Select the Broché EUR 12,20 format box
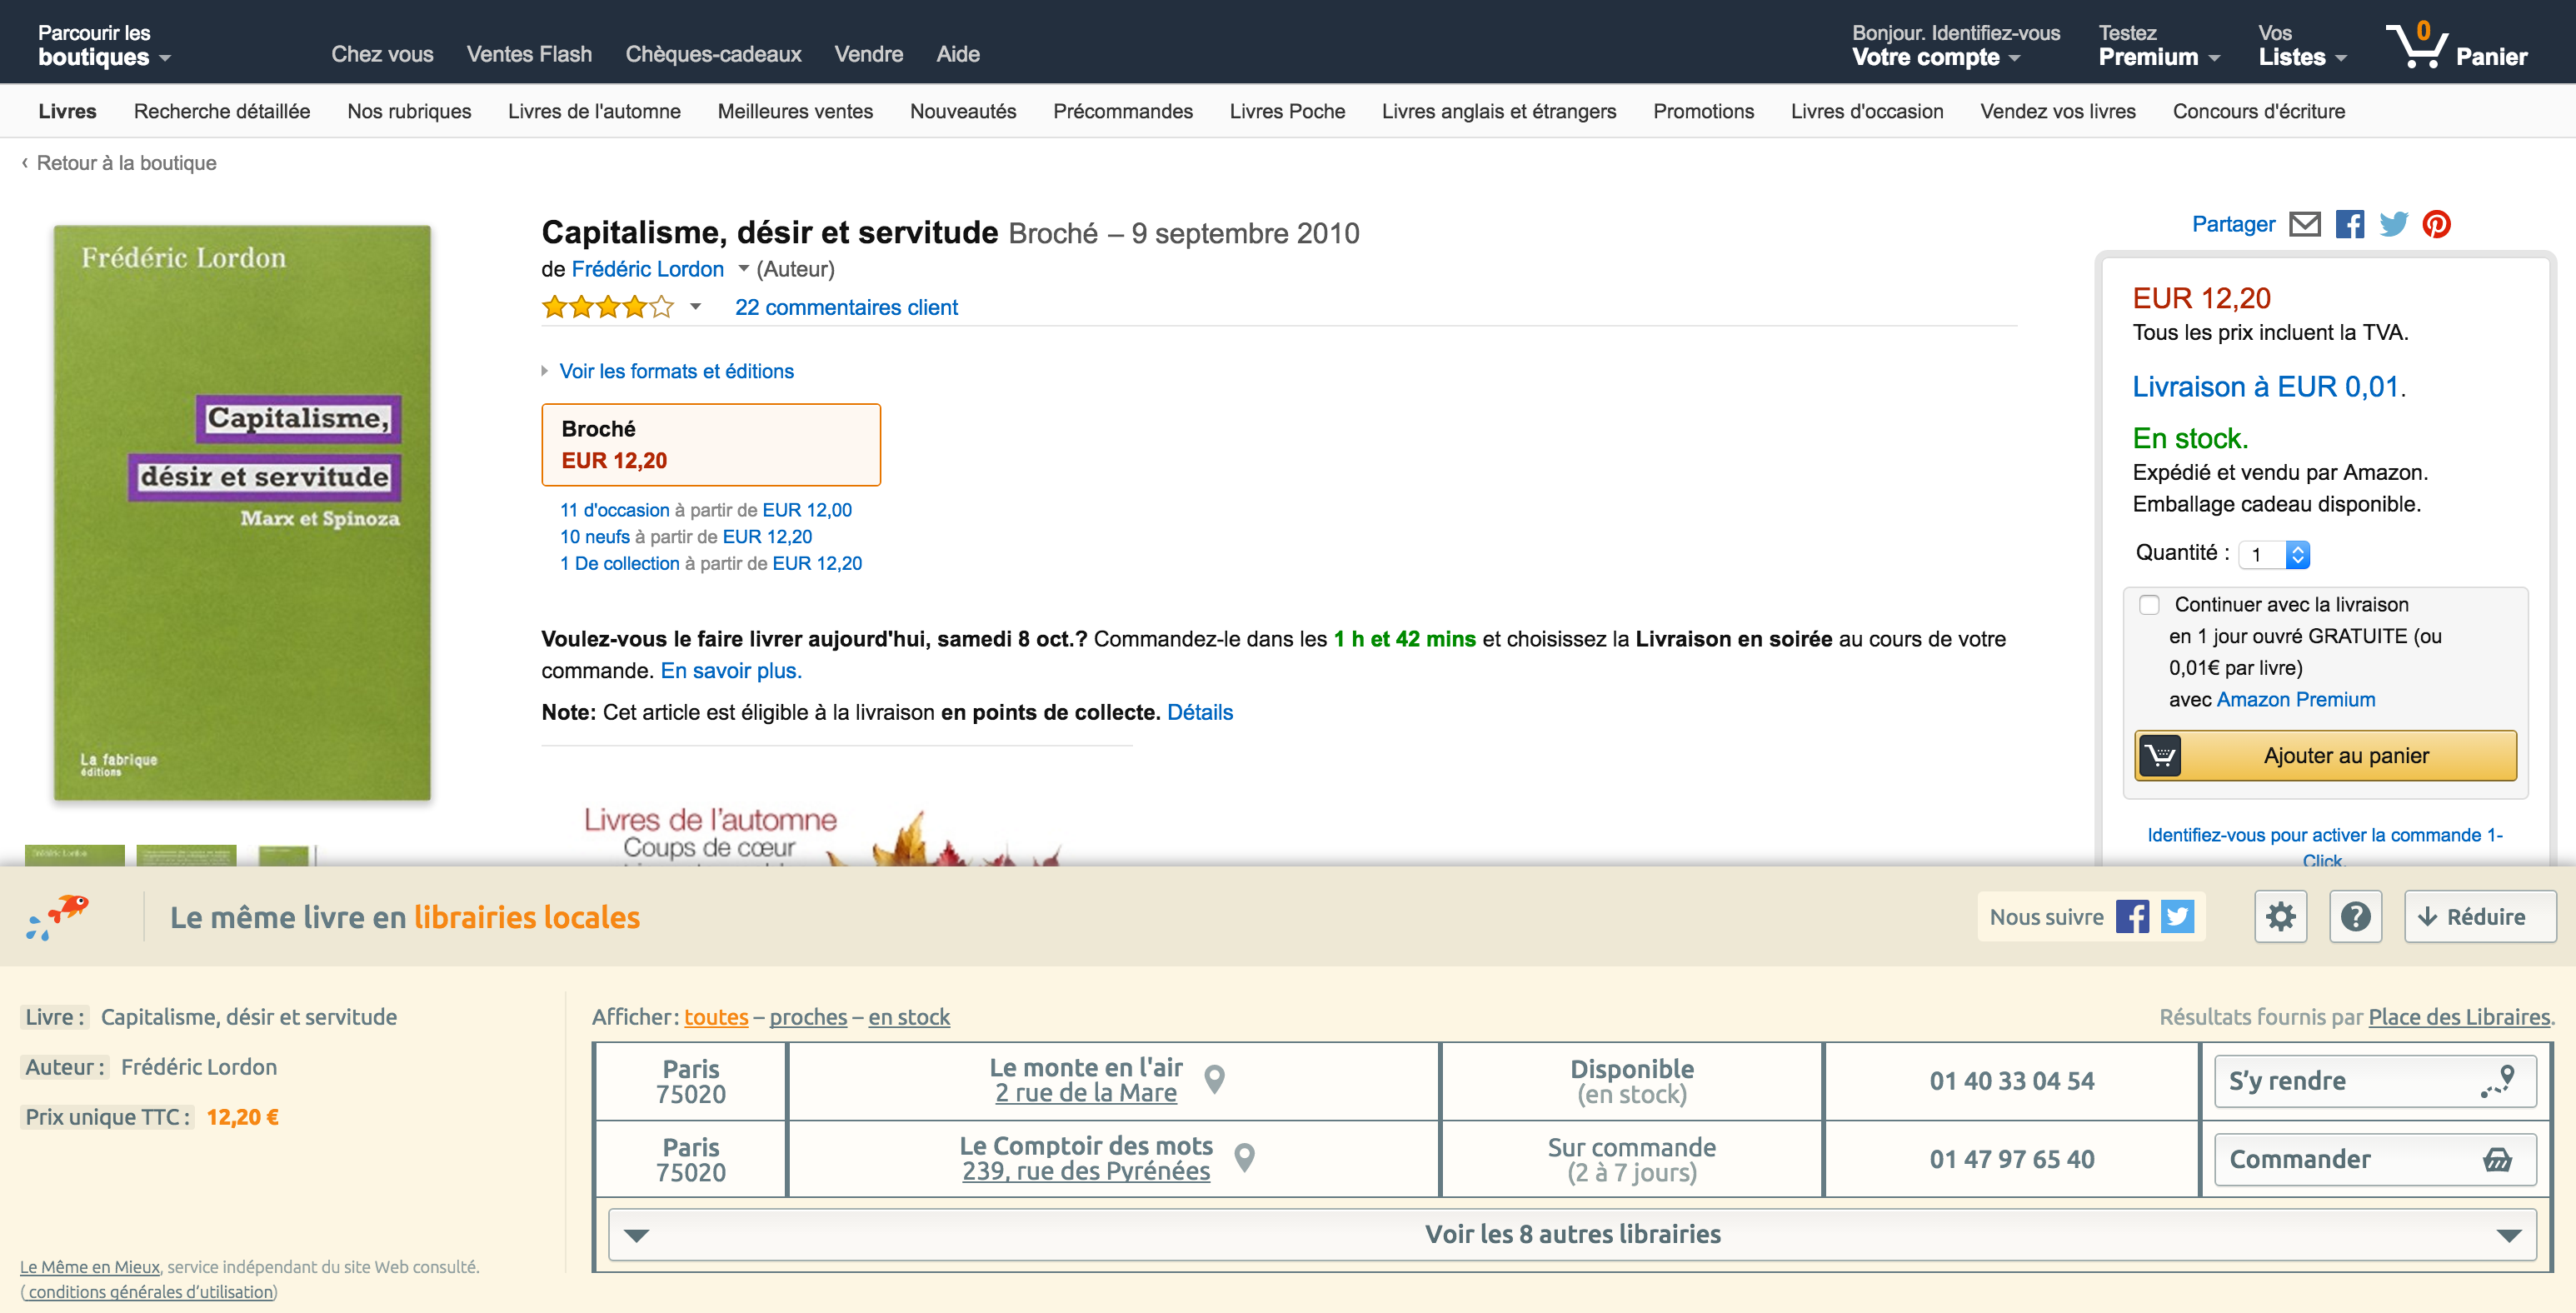Image resolution: width=2576 pixels, height=1313 pixels. [711, 445]
